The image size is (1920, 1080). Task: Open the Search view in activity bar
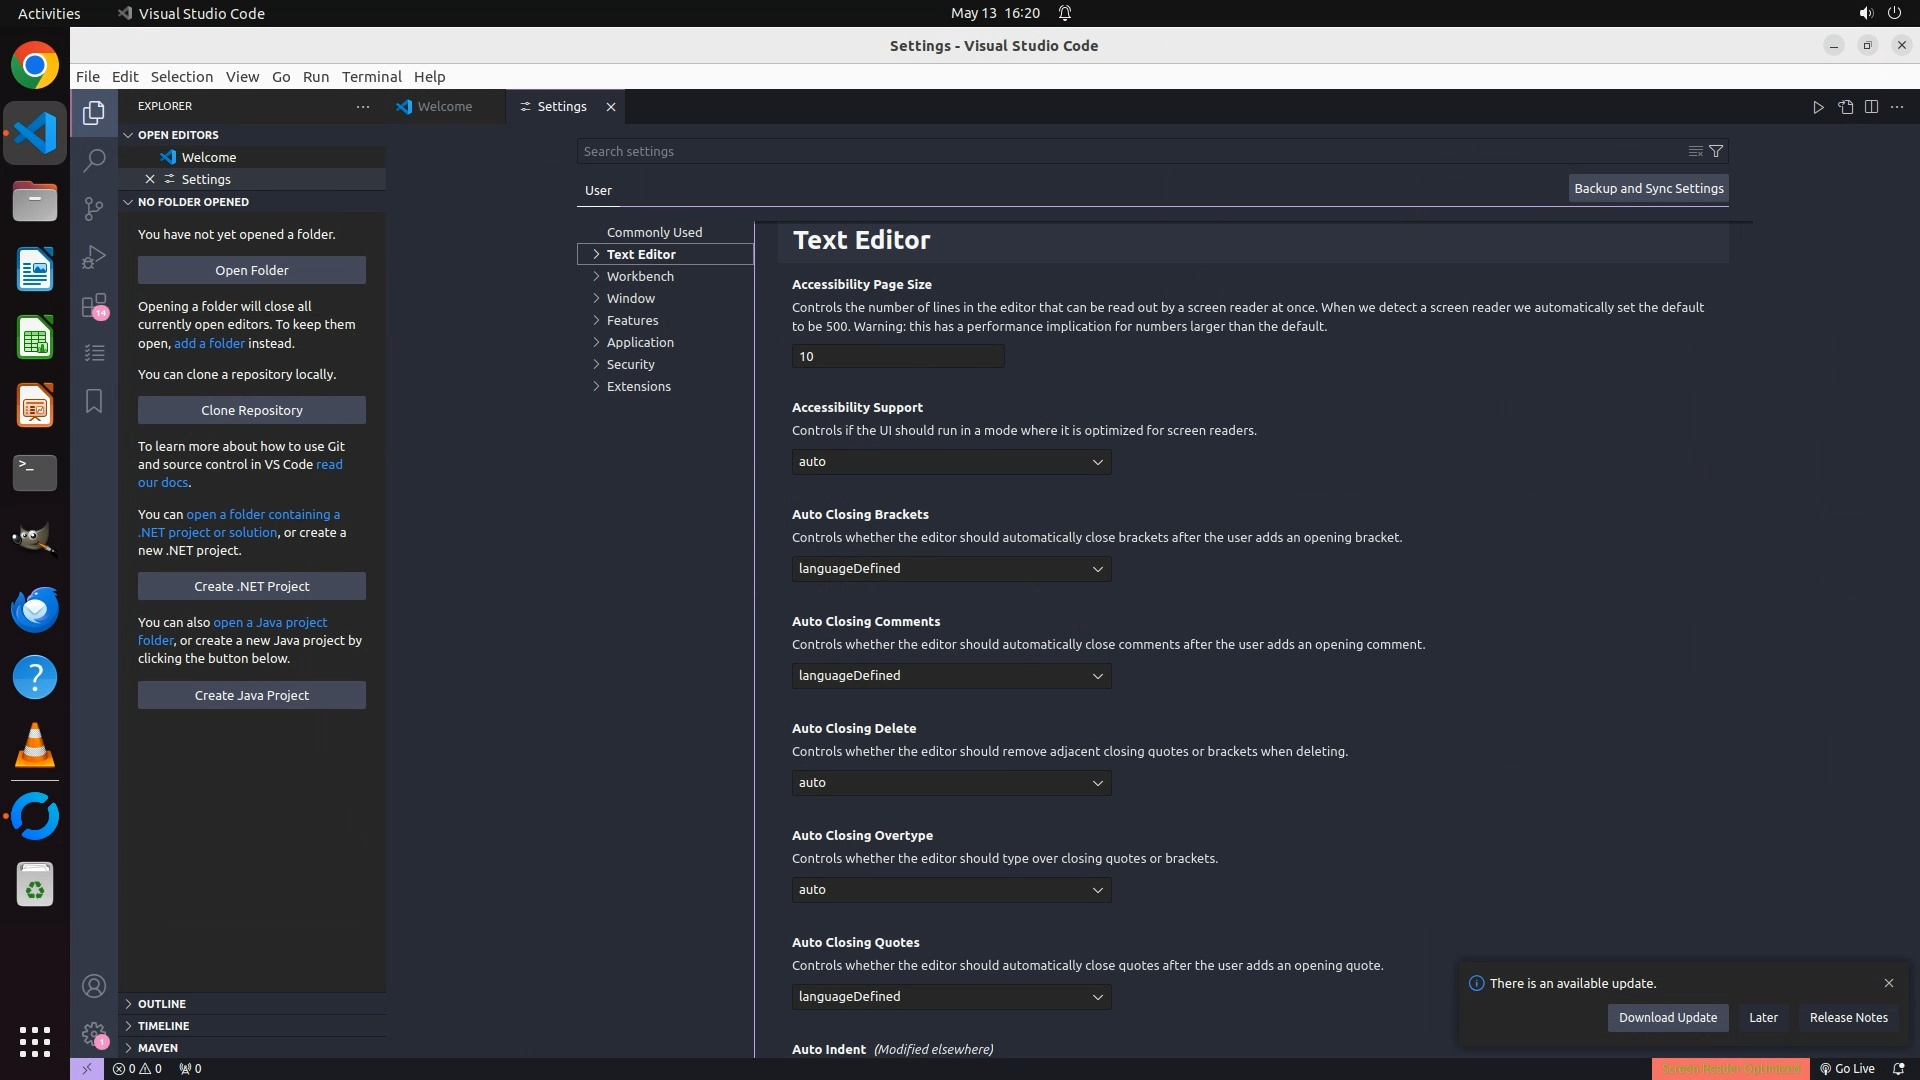point(94,160)
